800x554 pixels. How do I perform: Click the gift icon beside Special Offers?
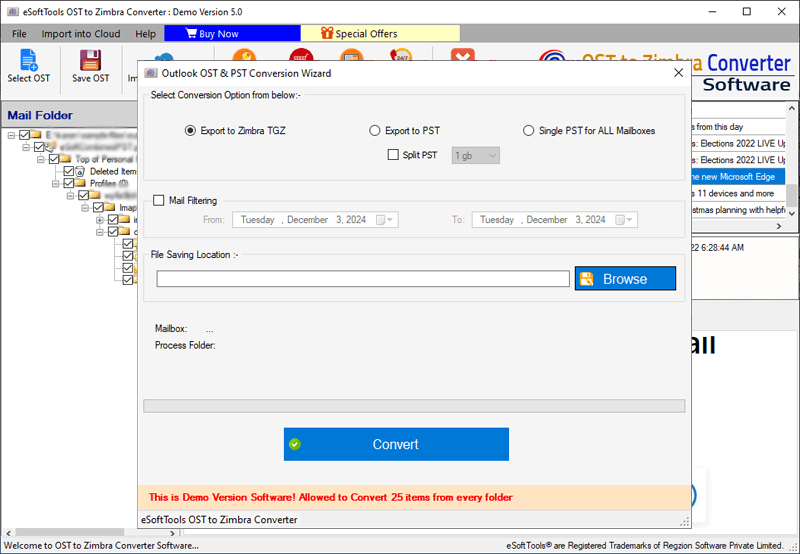coord(327,33)
